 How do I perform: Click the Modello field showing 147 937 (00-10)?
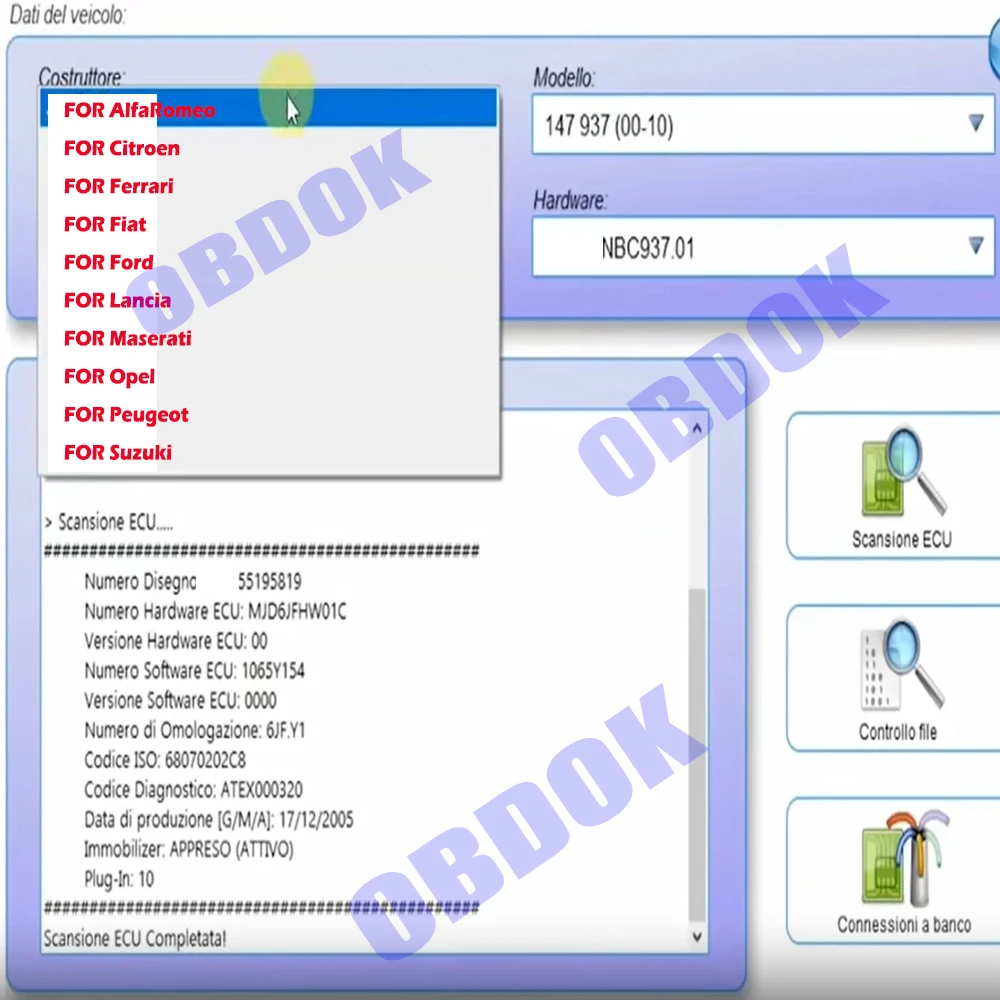[763, 124]
